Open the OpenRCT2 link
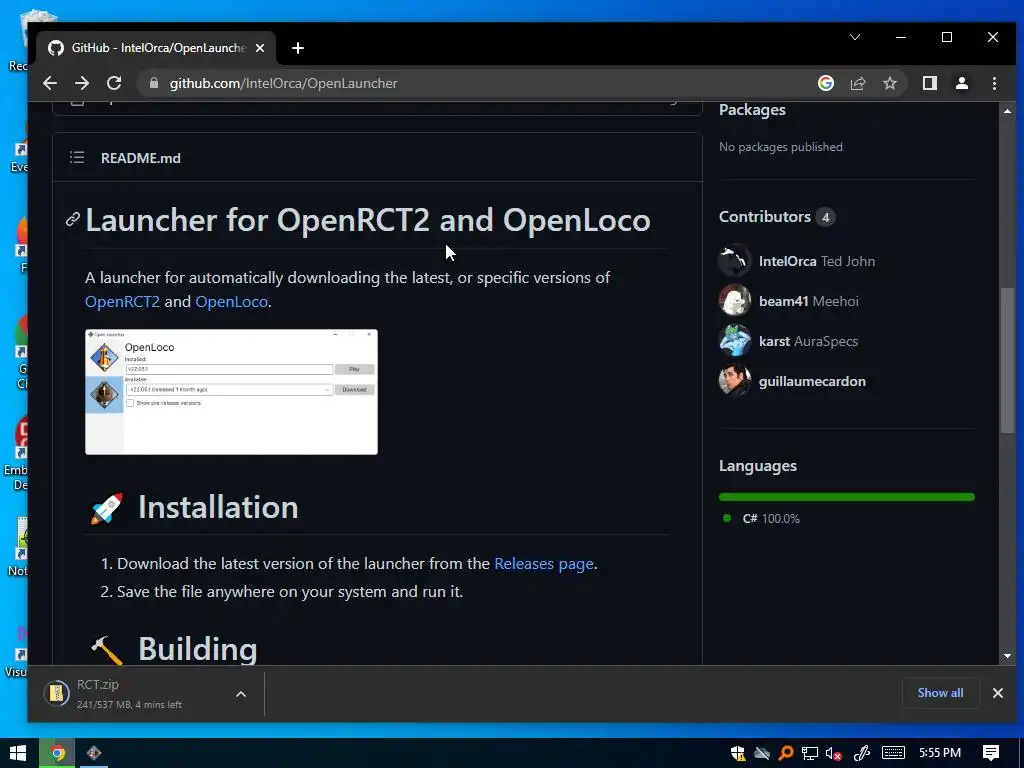 122,301
